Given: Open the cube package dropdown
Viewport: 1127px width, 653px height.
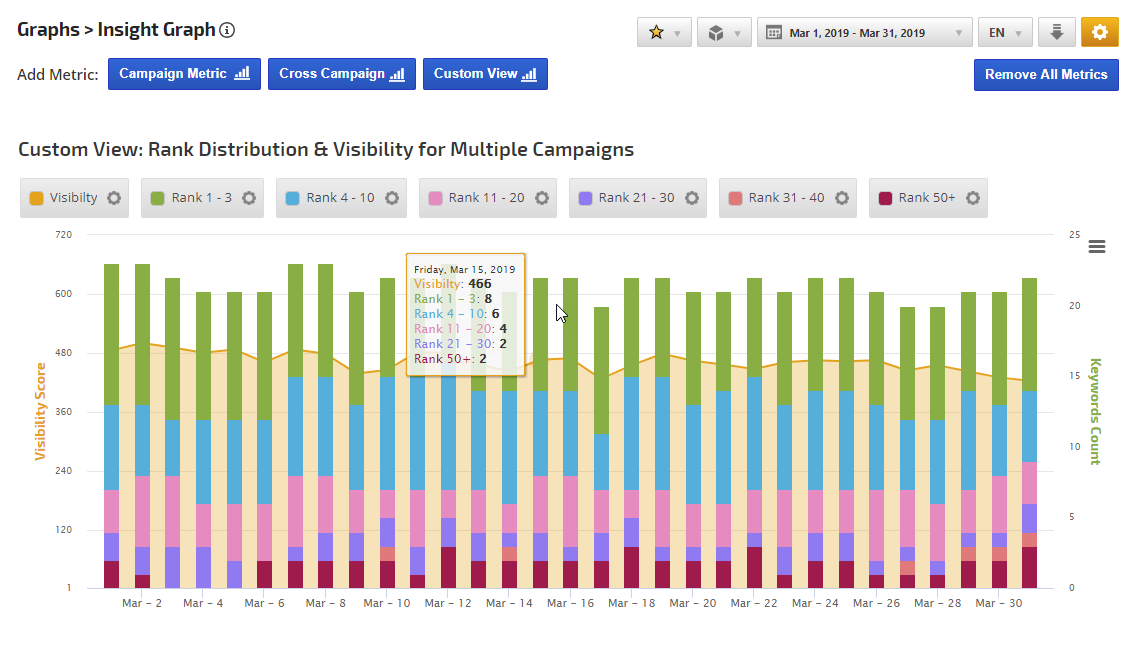Looking at the screenshot, I should (724, 32).
